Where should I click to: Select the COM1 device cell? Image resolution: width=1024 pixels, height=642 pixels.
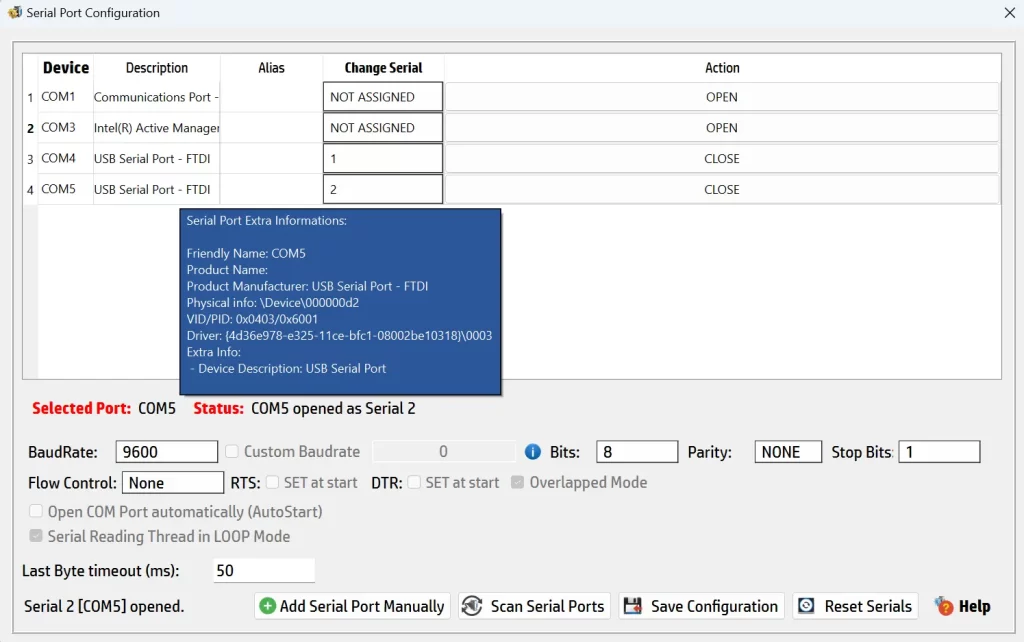pos(65,97)
